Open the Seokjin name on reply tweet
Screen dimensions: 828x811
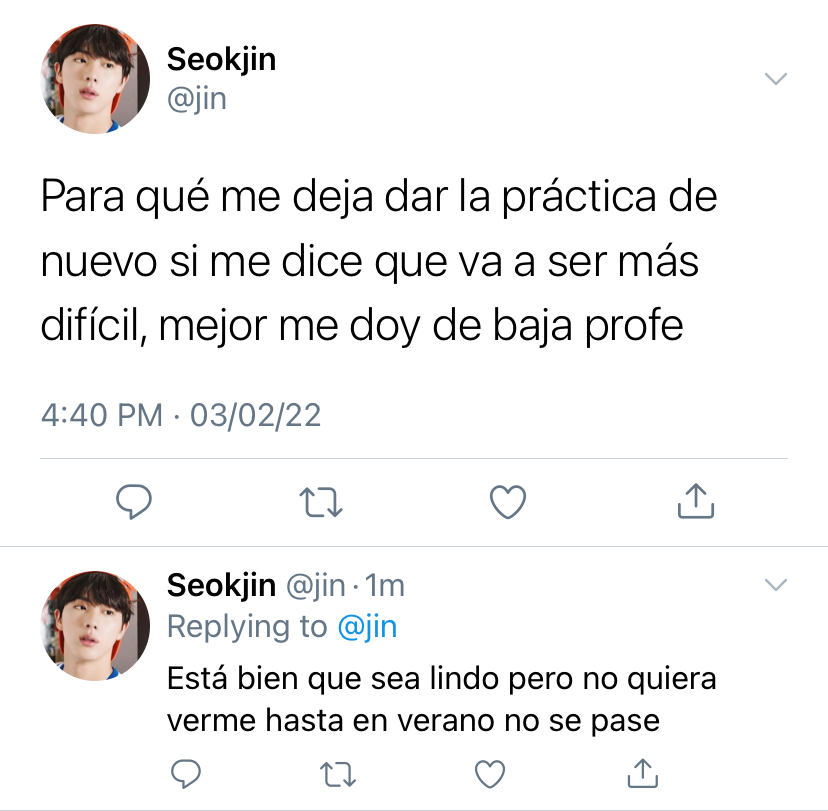coord(221,586)
